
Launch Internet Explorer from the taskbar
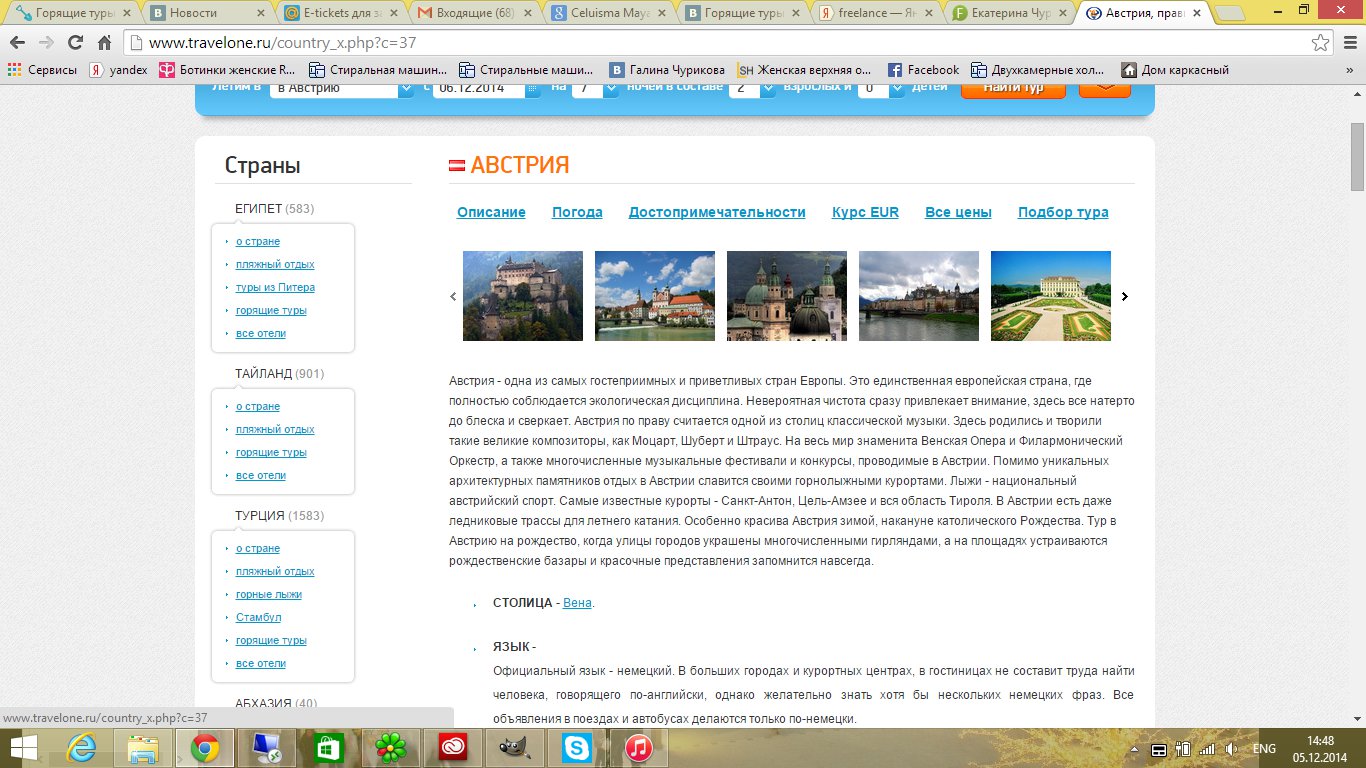[x=83, y=748]
